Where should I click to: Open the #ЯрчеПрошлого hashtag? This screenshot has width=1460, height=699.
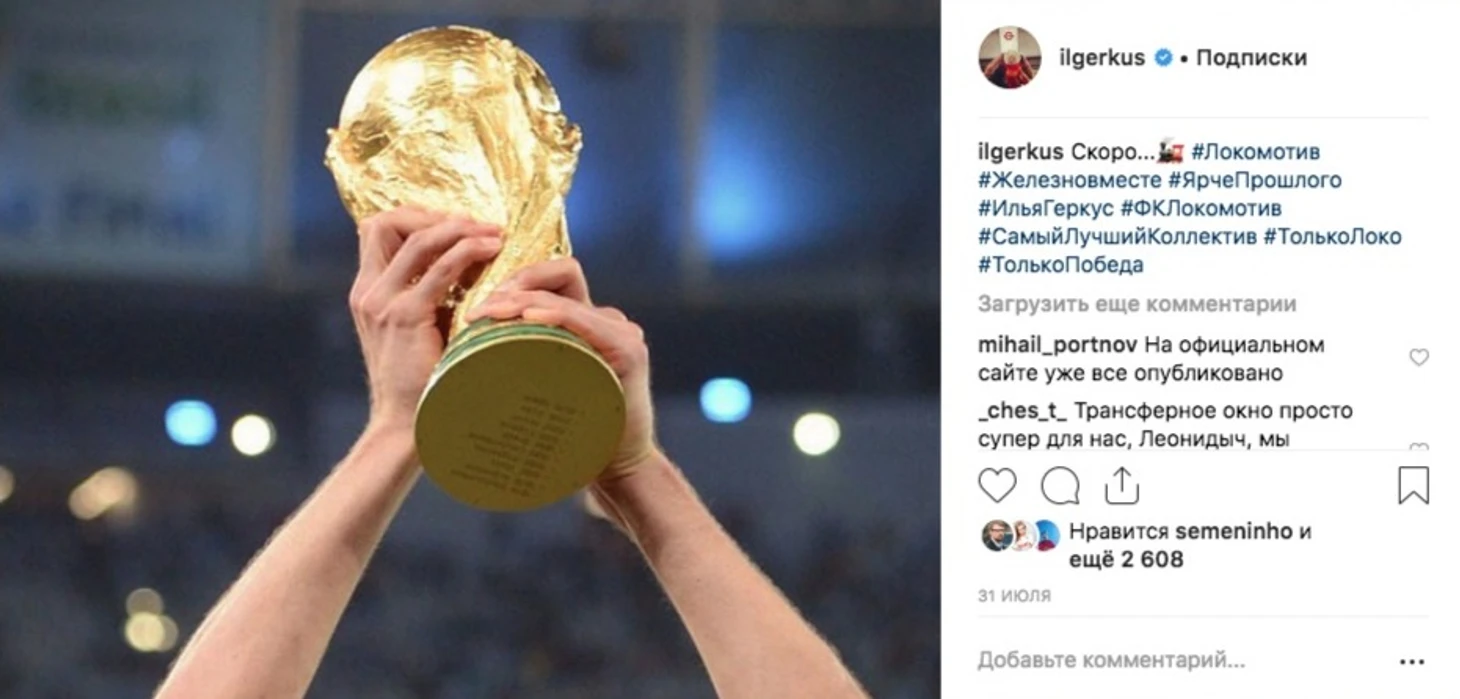[x=1254, y=181]
